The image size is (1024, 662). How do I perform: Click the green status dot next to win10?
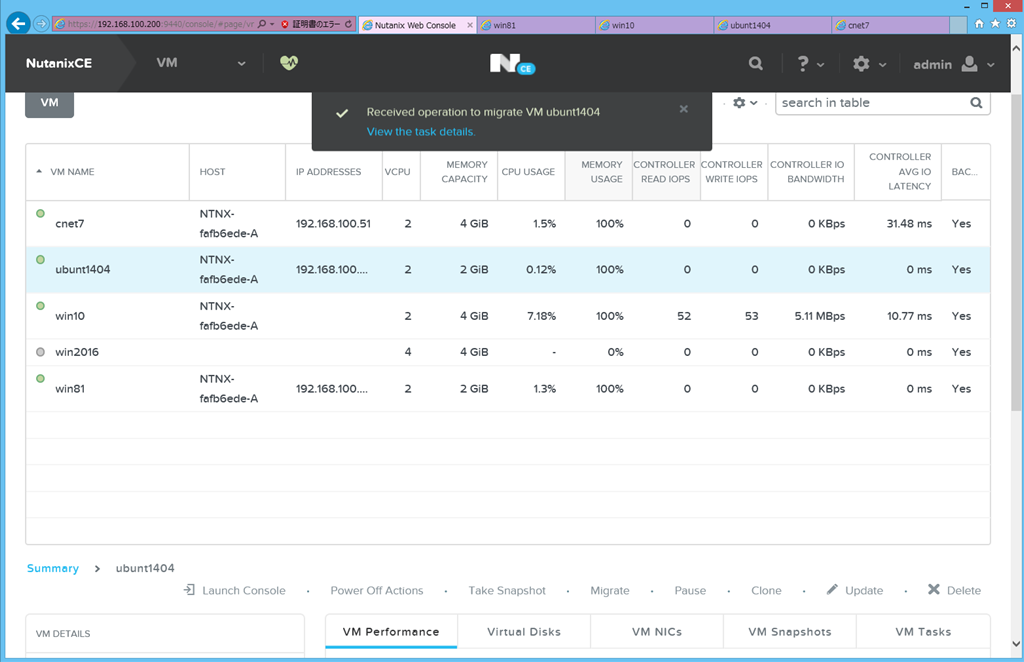point(40,305)
